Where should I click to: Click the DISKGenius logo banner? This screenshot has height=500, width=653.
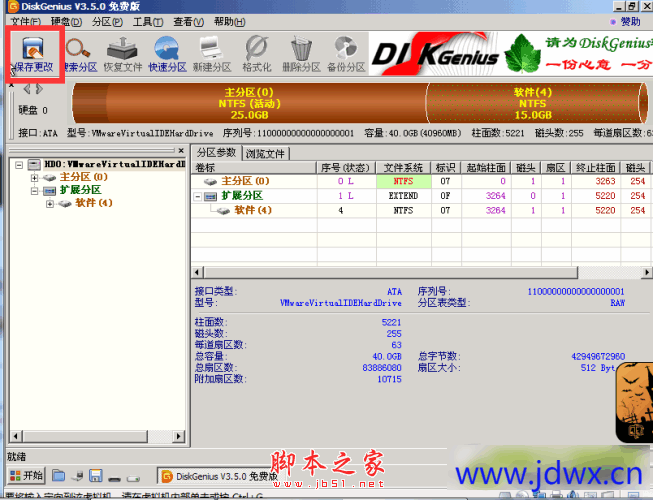pos(436,54)
